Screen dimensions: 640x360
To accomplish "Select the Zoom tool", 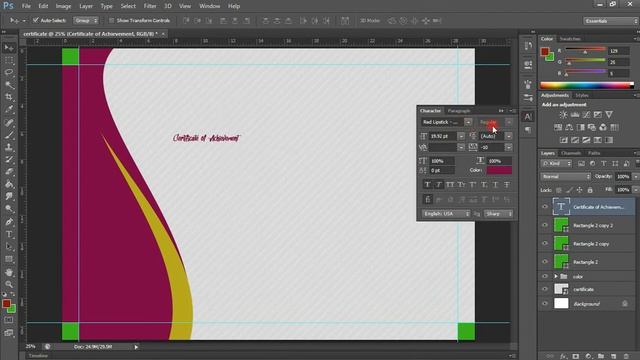I will (9, 284).
